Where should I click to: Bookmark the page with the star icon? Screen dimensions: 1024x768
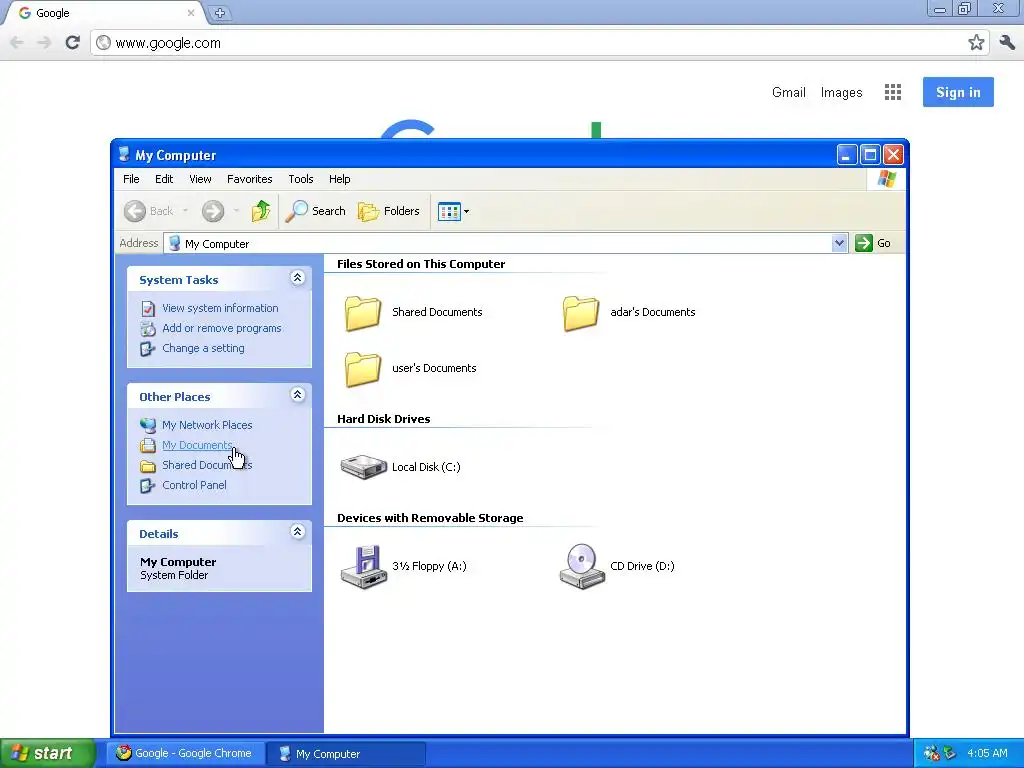(976, 42)
